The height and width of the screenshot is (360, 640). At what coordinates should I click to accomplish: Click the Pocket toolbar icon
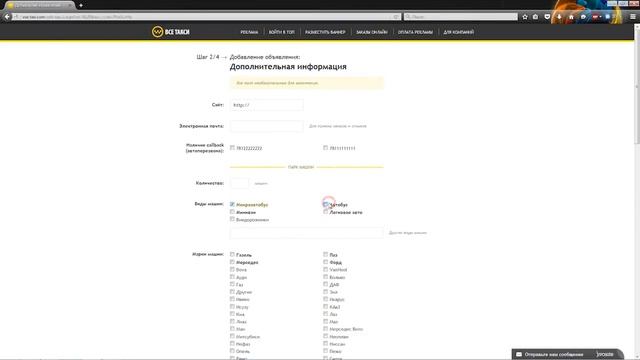tap(547, 17)
